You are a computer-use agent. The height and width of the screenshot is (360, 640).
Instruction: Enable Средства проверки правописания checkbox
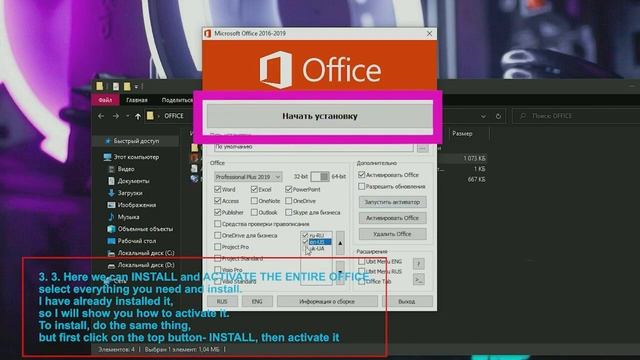click(218, 224)
